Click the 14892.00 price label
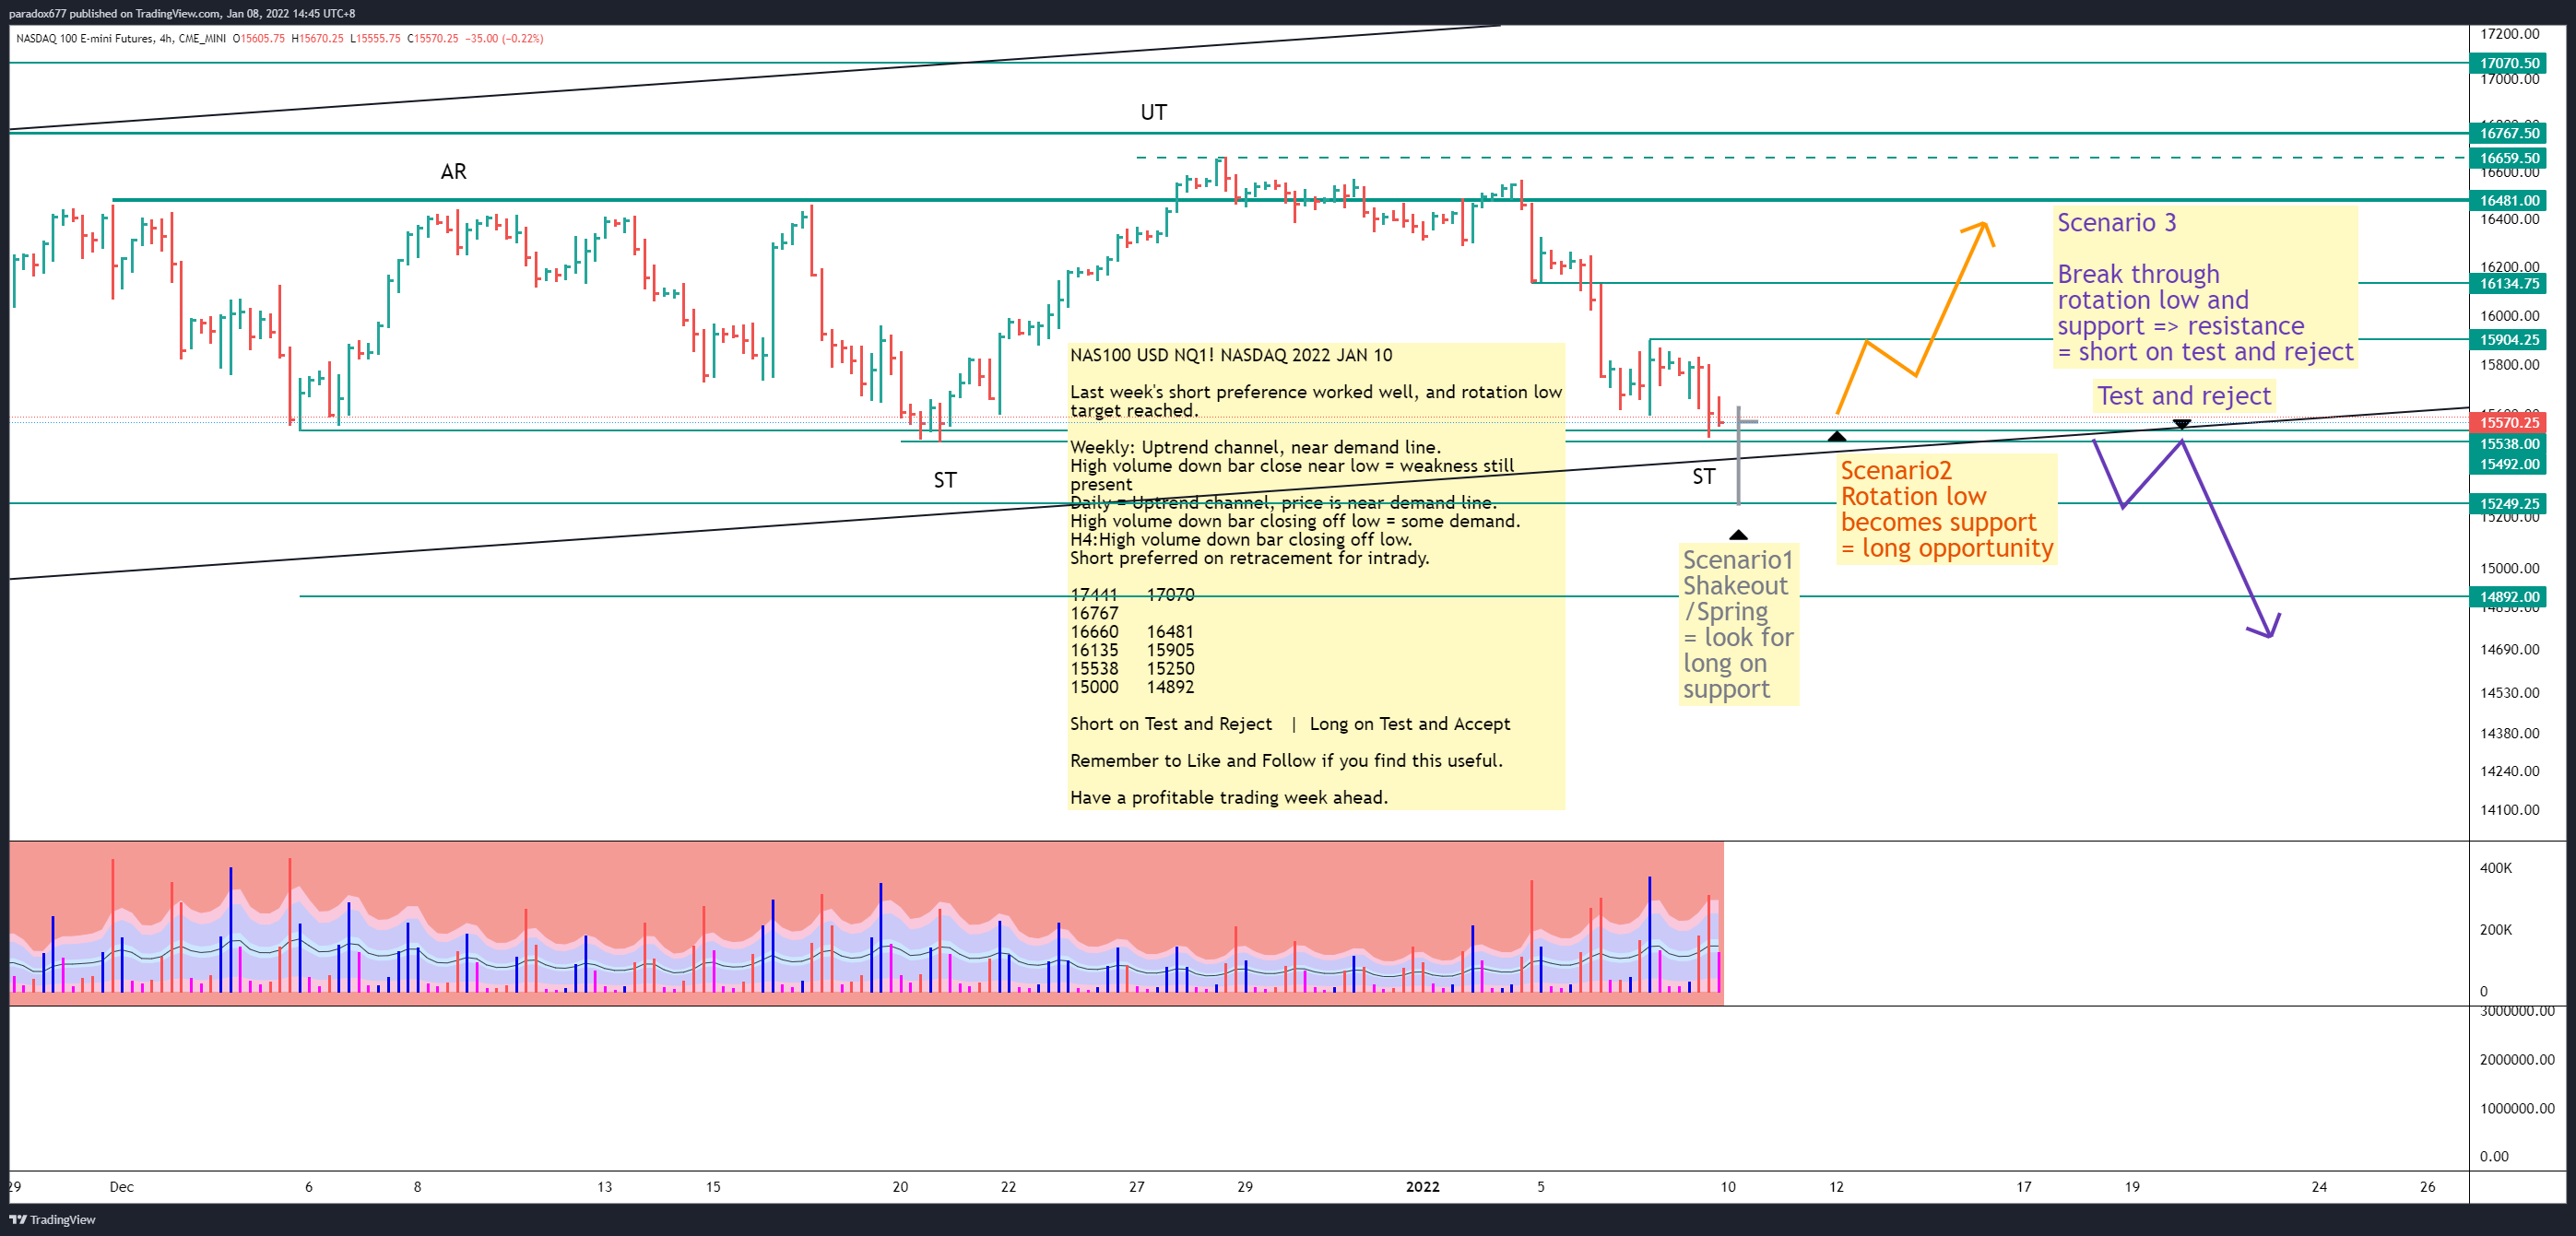The height and width of the screenshot is (1236, 2576). (x=2510, y=597)
